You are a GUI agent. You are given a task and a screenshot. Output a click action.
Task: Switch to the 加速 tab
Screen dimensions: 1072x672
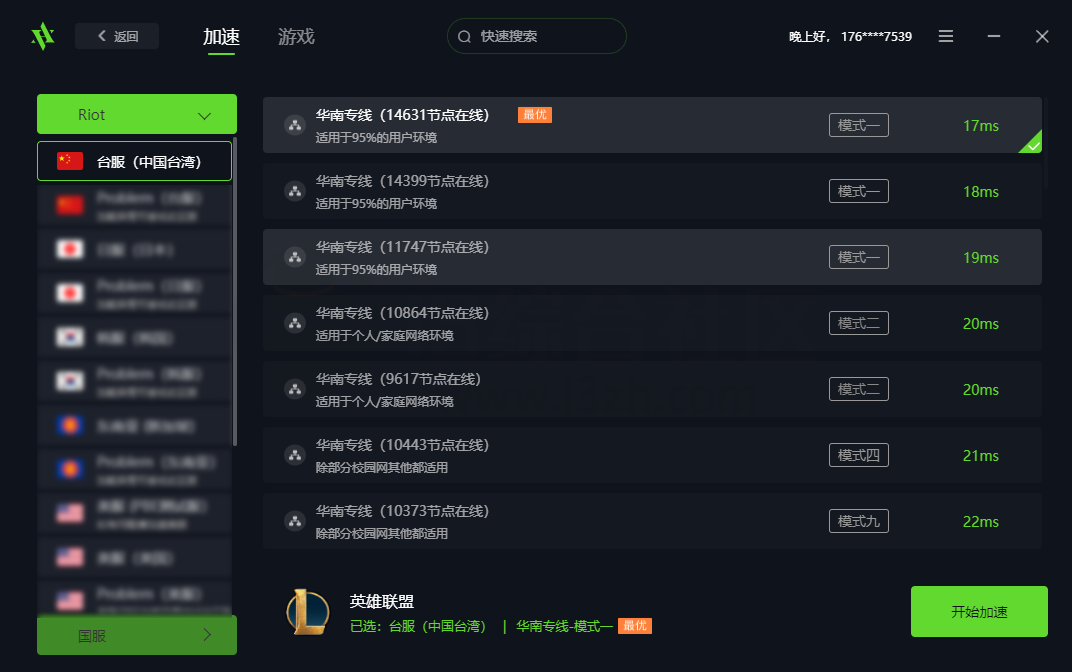pyautogui.click(x=222, y=37)
